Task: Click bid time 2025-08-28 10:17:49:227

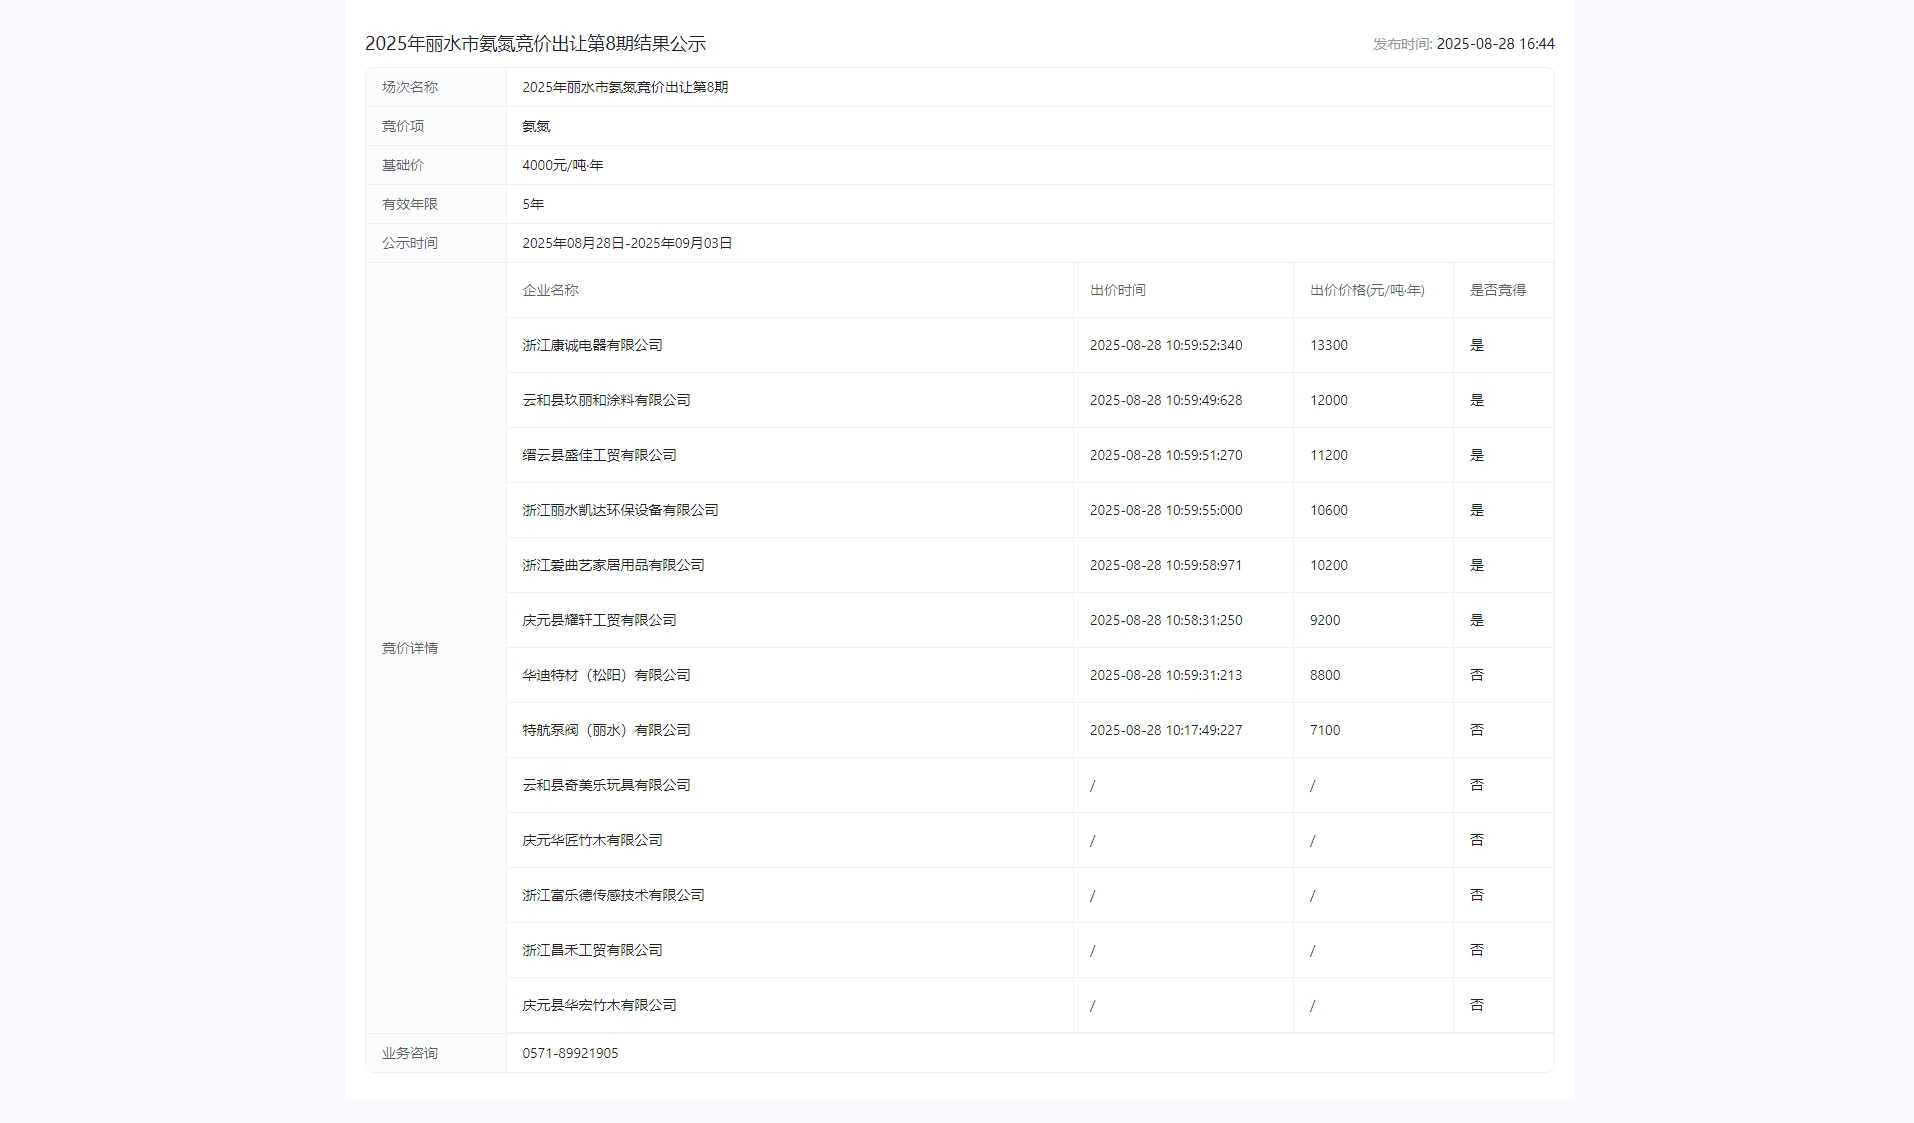Action: tap(1165, 730)
